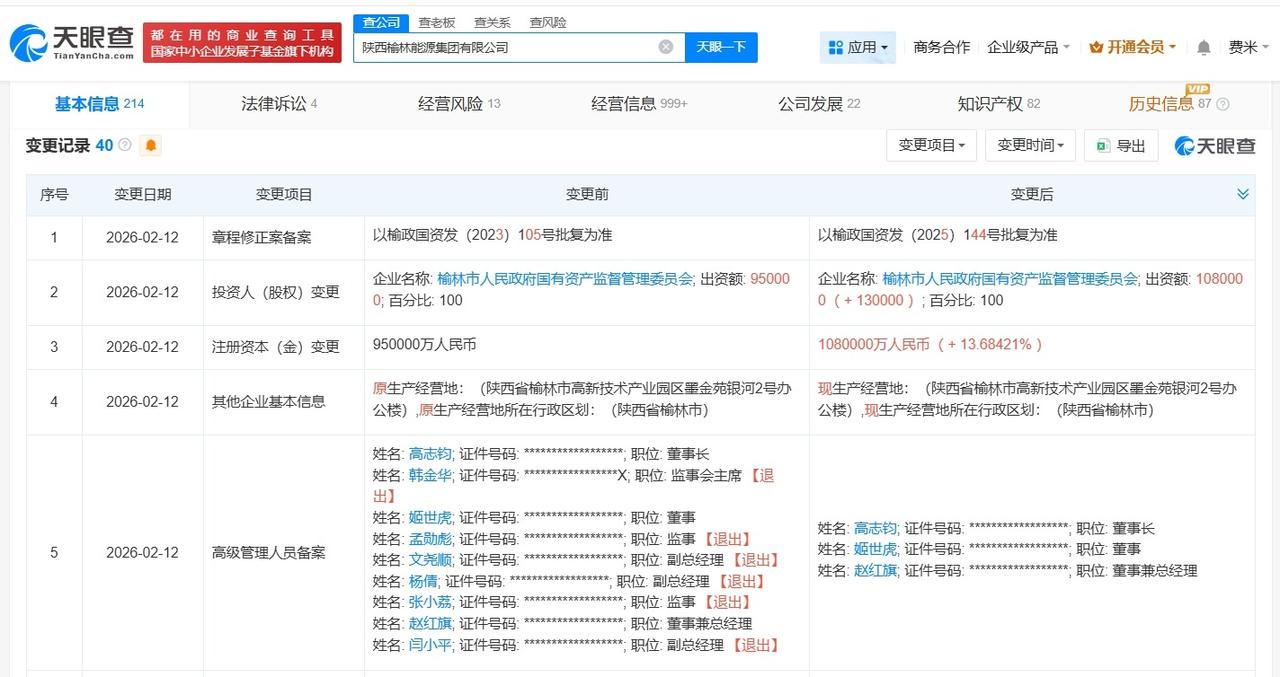Collapse the table via the blue double-chevron

point(1243,193)
